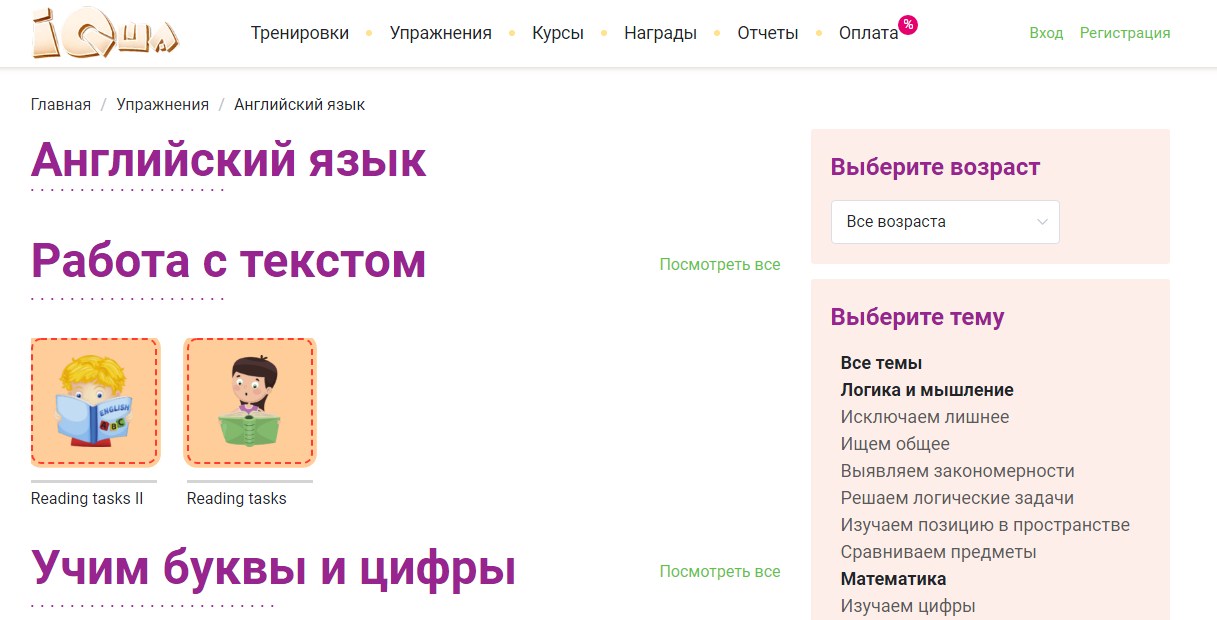The width and height of the screenshot is (1217, 620).
Task: Select Награды in top navigation
Action: 660,33
